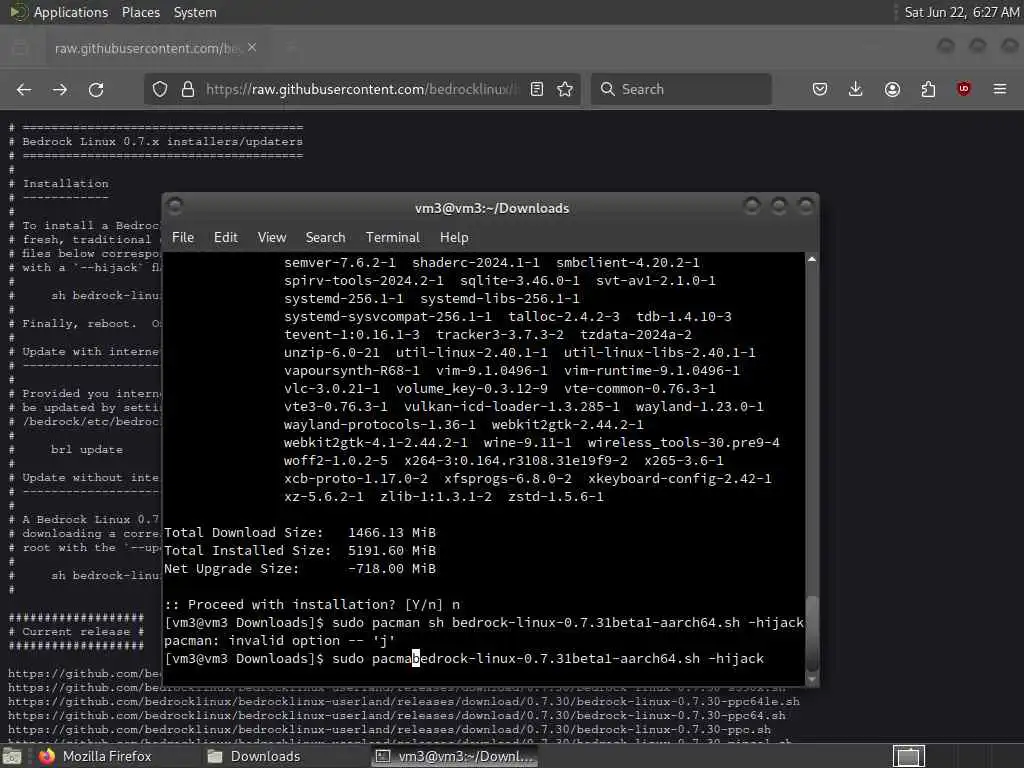Save page to Pocket icon
Screen dimensions: 1024x768
(x=820, y=89)
